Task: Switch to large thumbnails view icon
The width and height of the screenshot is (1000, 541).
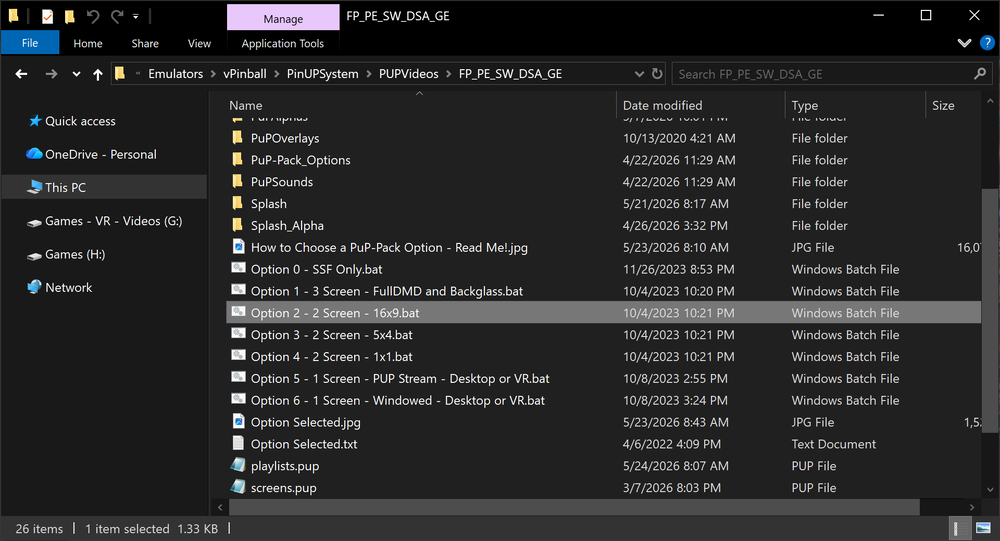Action: pos(983,528)
